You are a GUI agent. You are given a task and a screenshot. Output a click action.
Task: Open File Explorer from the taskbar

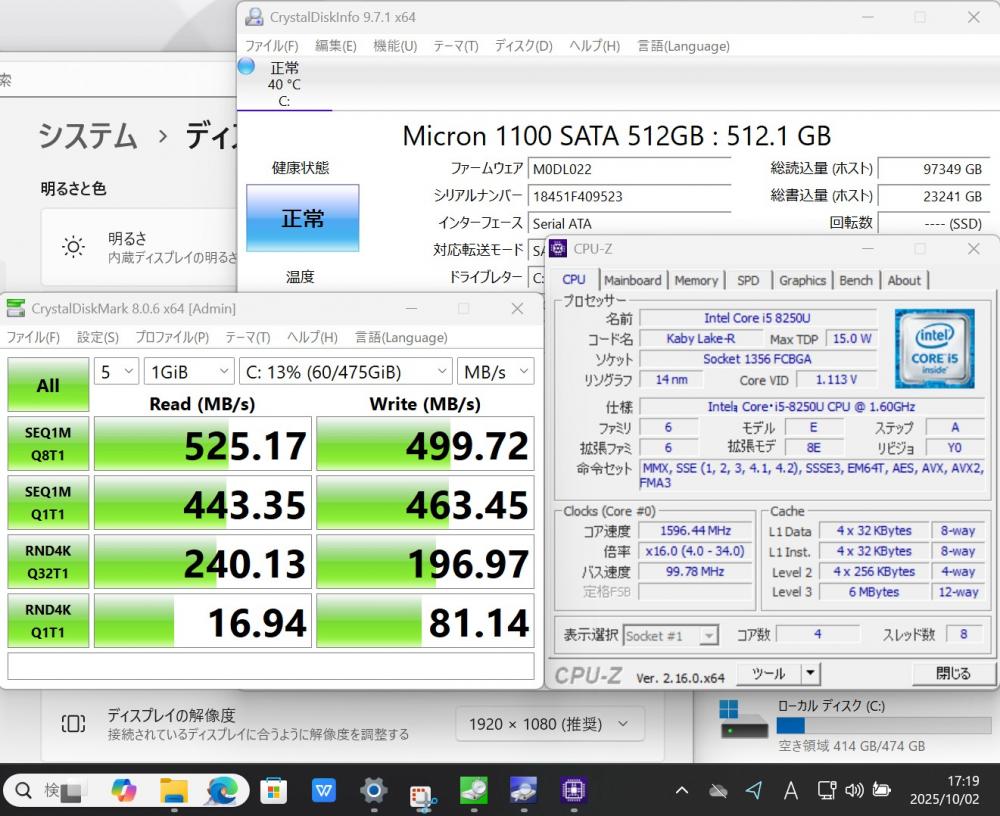174,791
